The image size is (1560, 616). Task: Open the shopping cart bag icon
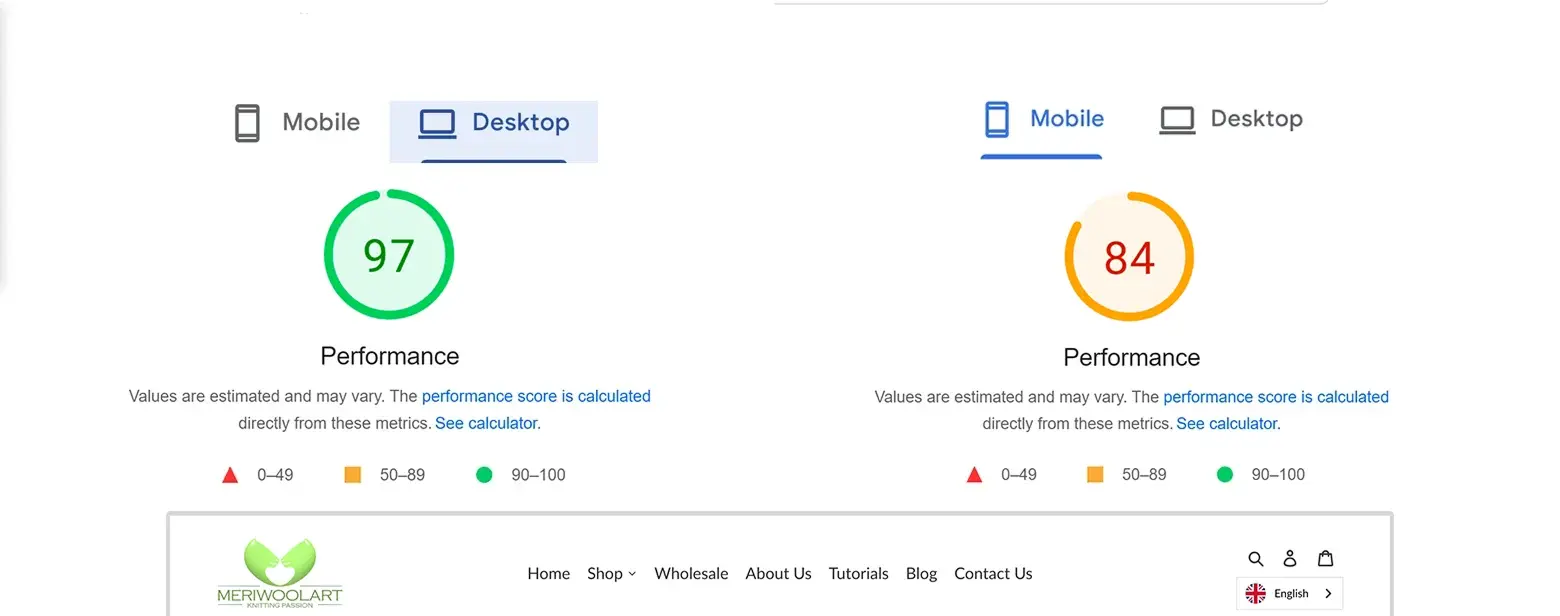[1325, 558]
